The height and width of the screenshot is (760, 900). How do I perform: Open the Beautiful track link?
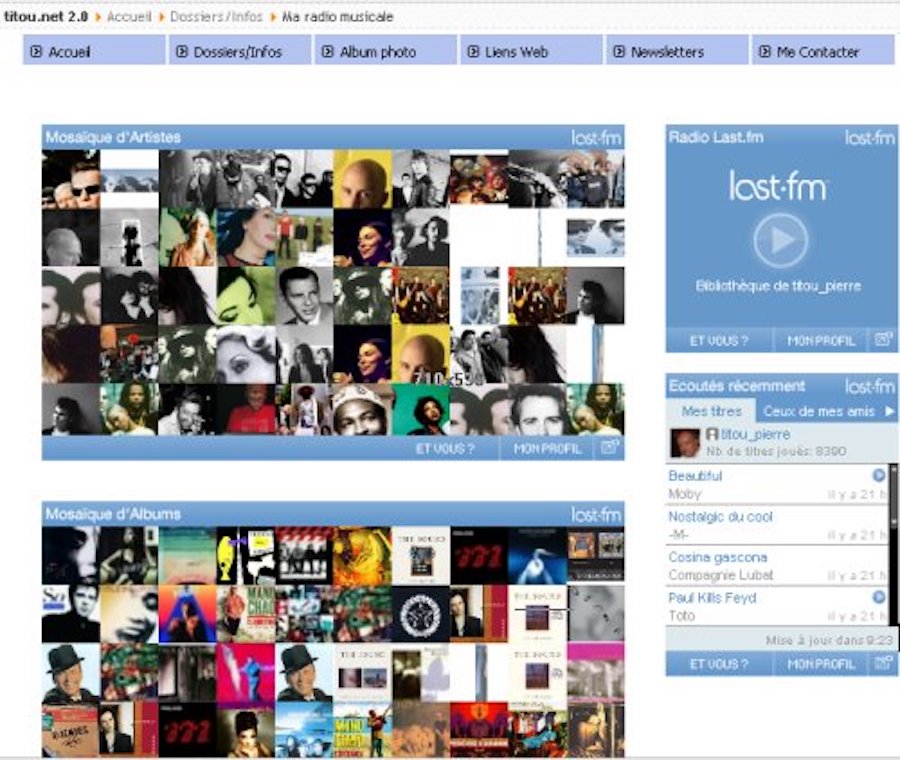click(695, 475)
